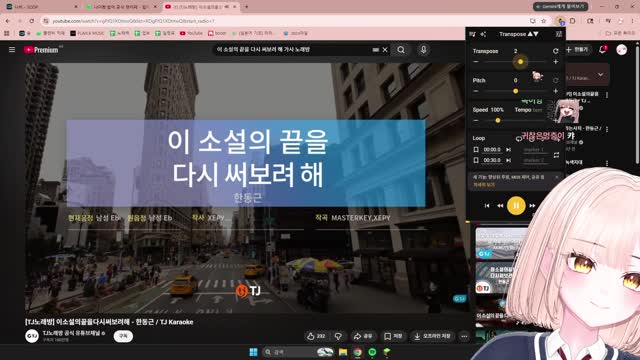Decrease Pitch with the minus icon
640x360 pixels.
tap(476, 91)
